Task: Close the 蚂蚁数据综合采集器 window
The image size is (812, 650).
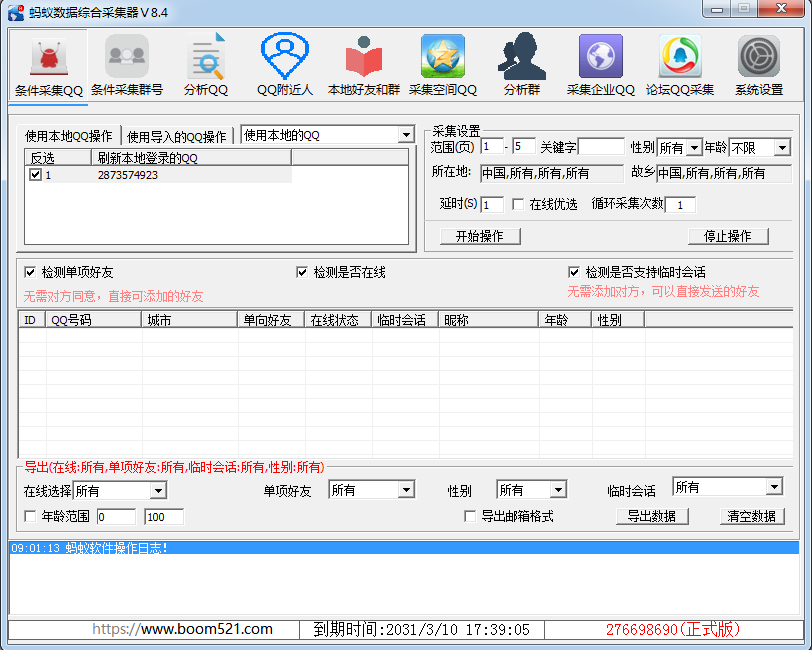Action: coord(782,9)
